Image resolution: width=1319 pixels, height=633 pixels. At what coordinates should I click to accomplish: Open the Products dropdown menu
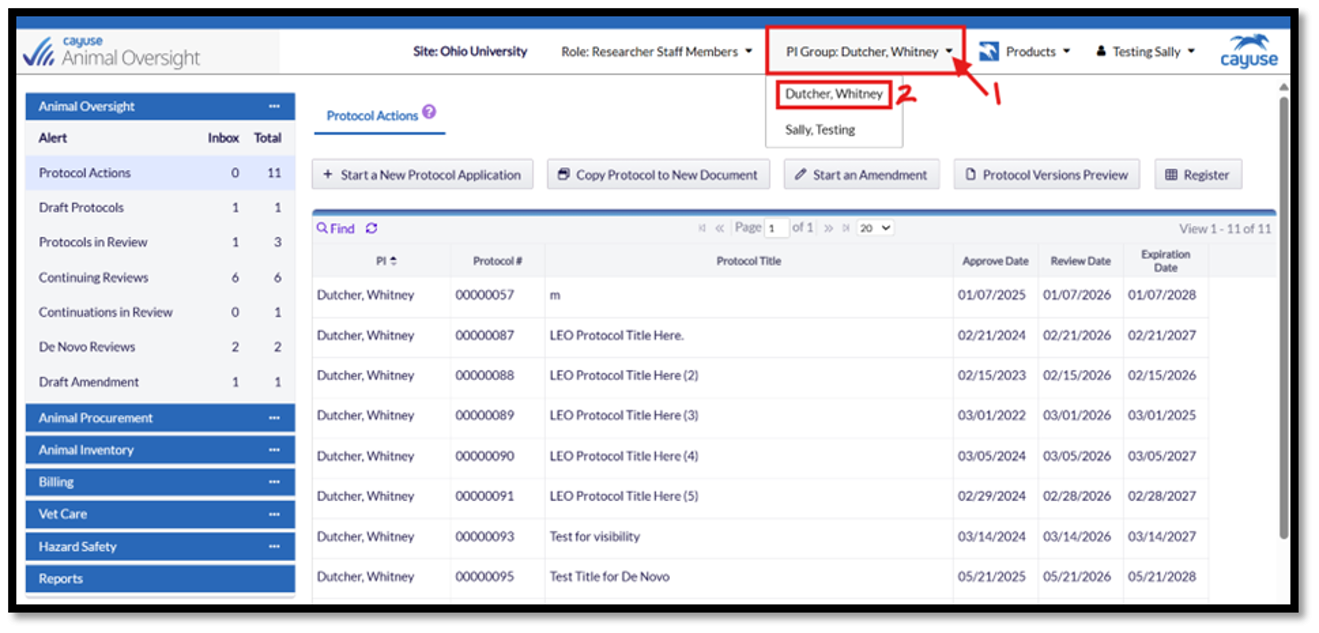pos(1024,52)
